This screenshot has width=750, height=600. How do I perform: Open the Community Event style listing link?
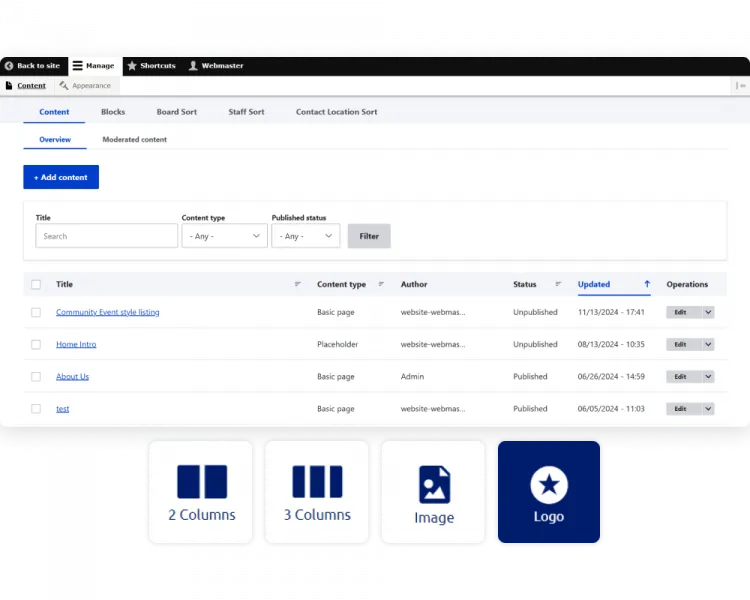[x=107, y=313]
